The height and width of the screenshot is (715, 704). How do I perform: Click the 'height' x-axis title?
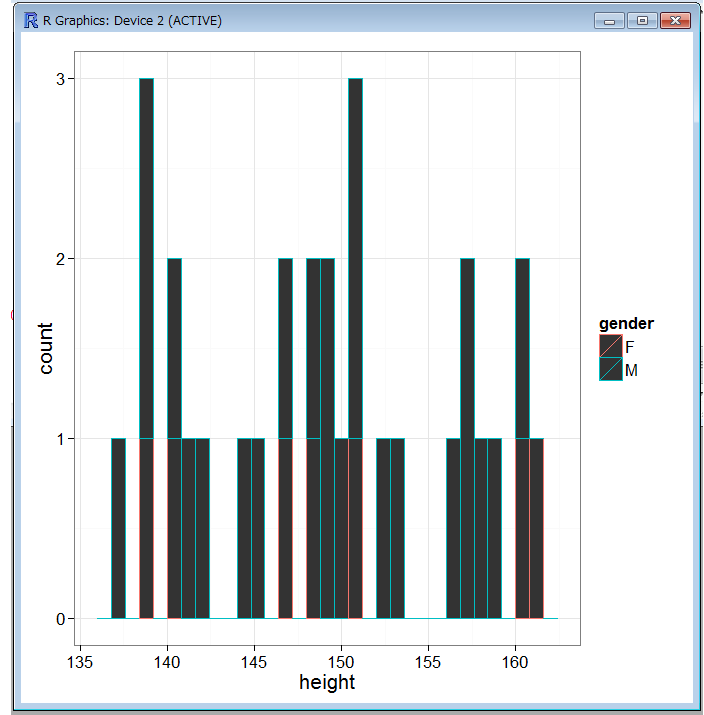pyautogui.click(x=327, y=683)
